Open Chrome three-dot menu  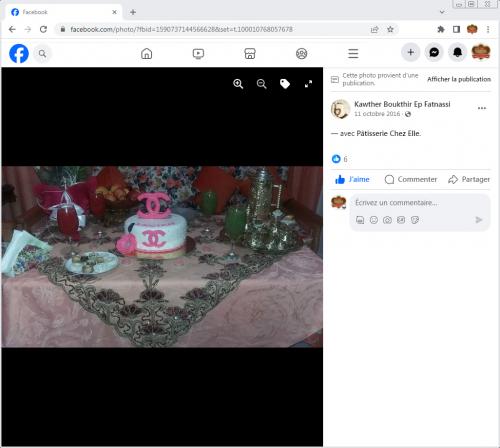[488, 29]
